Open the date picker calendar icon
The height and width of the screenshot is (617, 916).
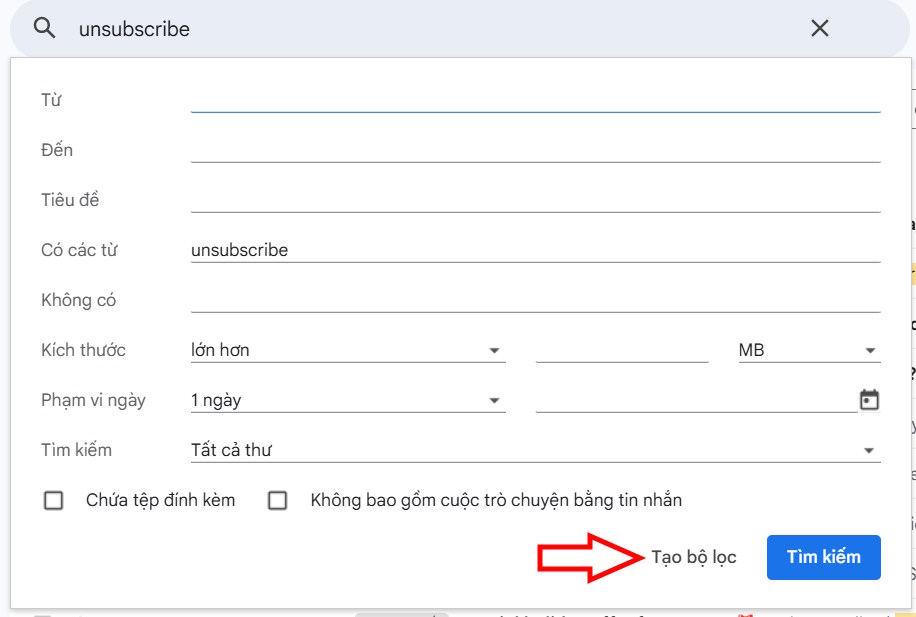point(868,399)
